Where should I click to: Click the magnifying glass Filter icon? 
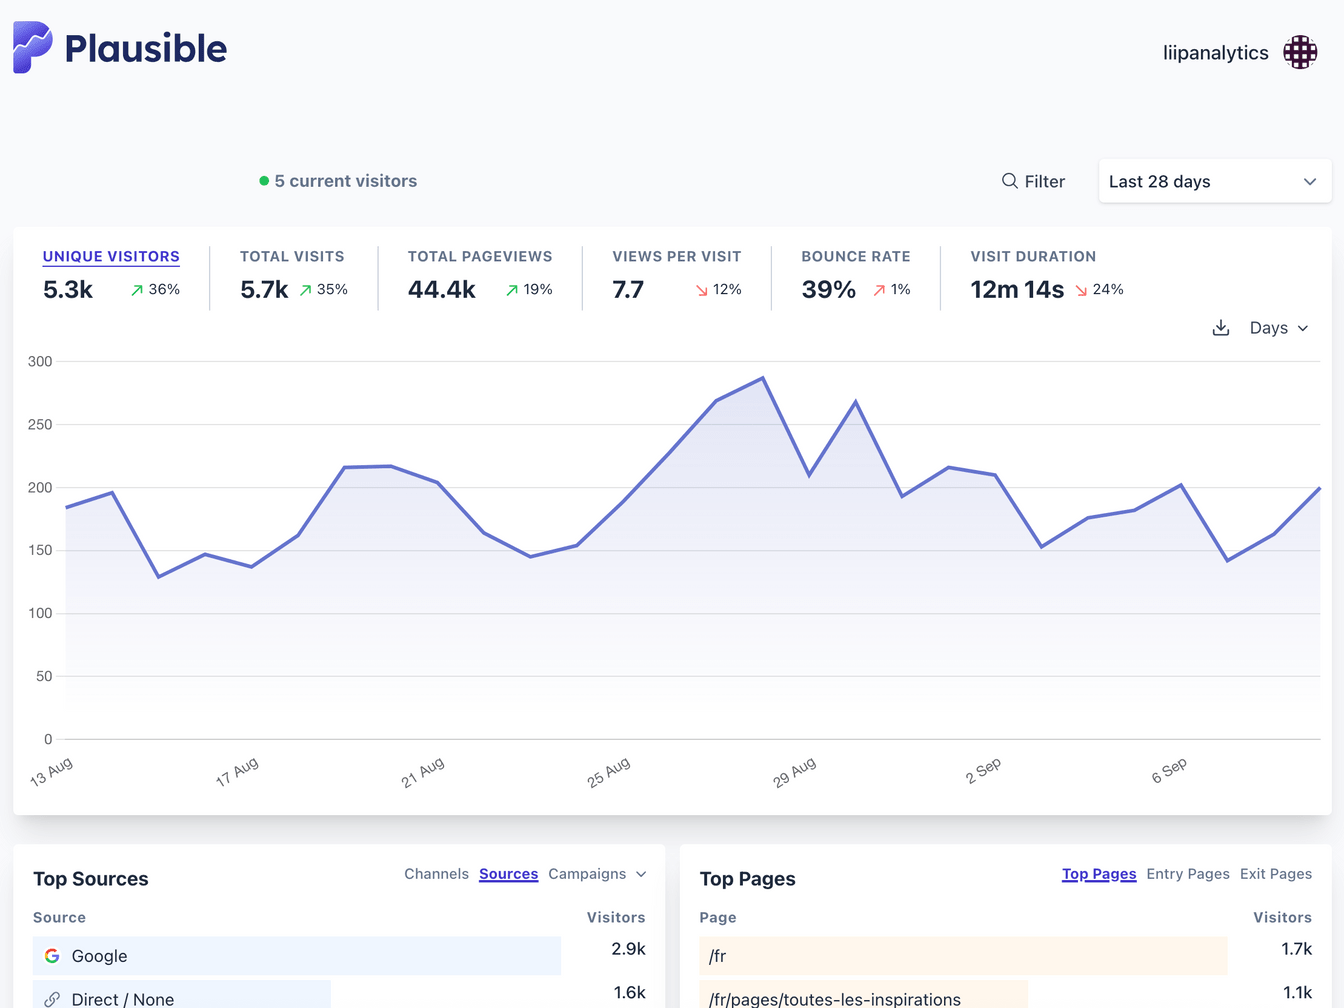click(1010, 181)
